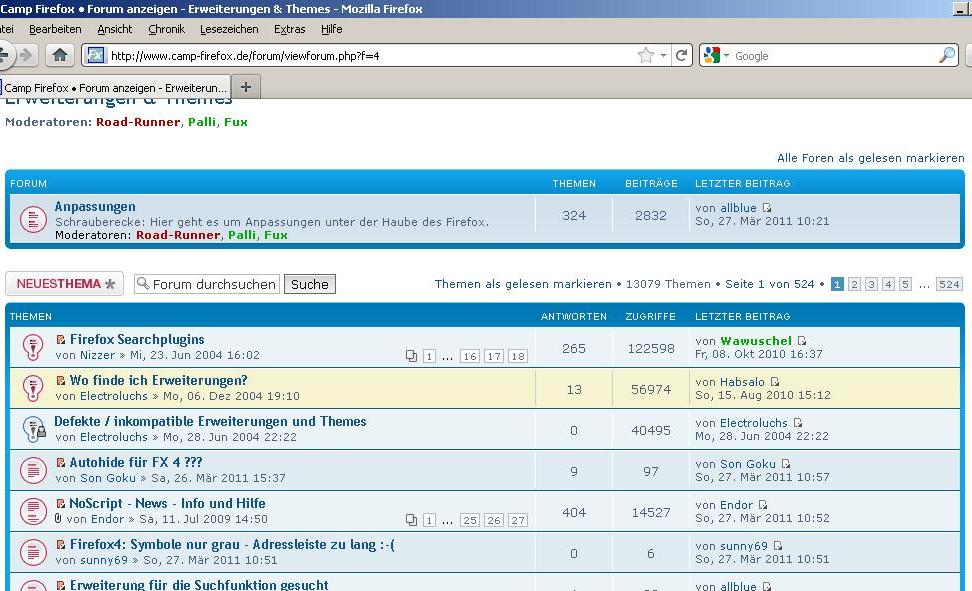Viewport: 972px width, 591px height.
Task: Open user Wawuschel profile link
Action: tap(756, 340)
